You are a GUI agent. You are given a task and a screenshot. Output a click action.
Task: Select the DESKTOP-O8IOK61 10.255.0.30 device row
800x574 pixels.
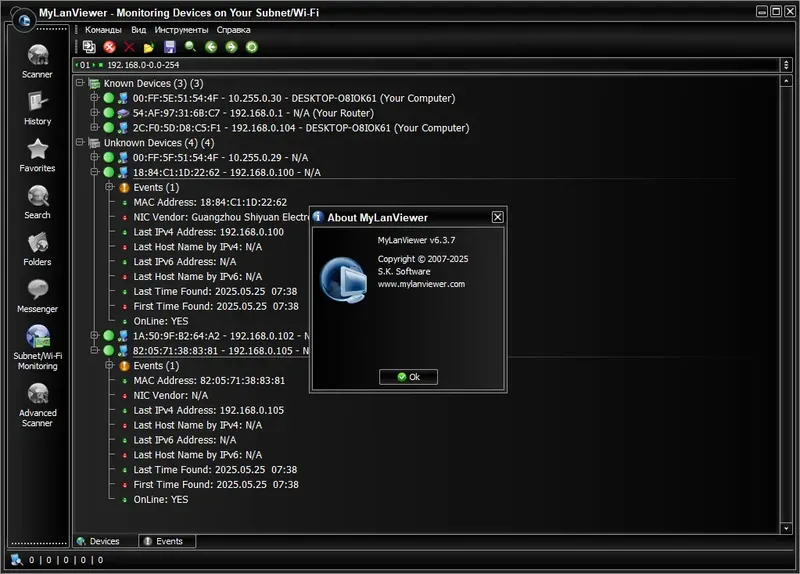click(x=294, y=98)
